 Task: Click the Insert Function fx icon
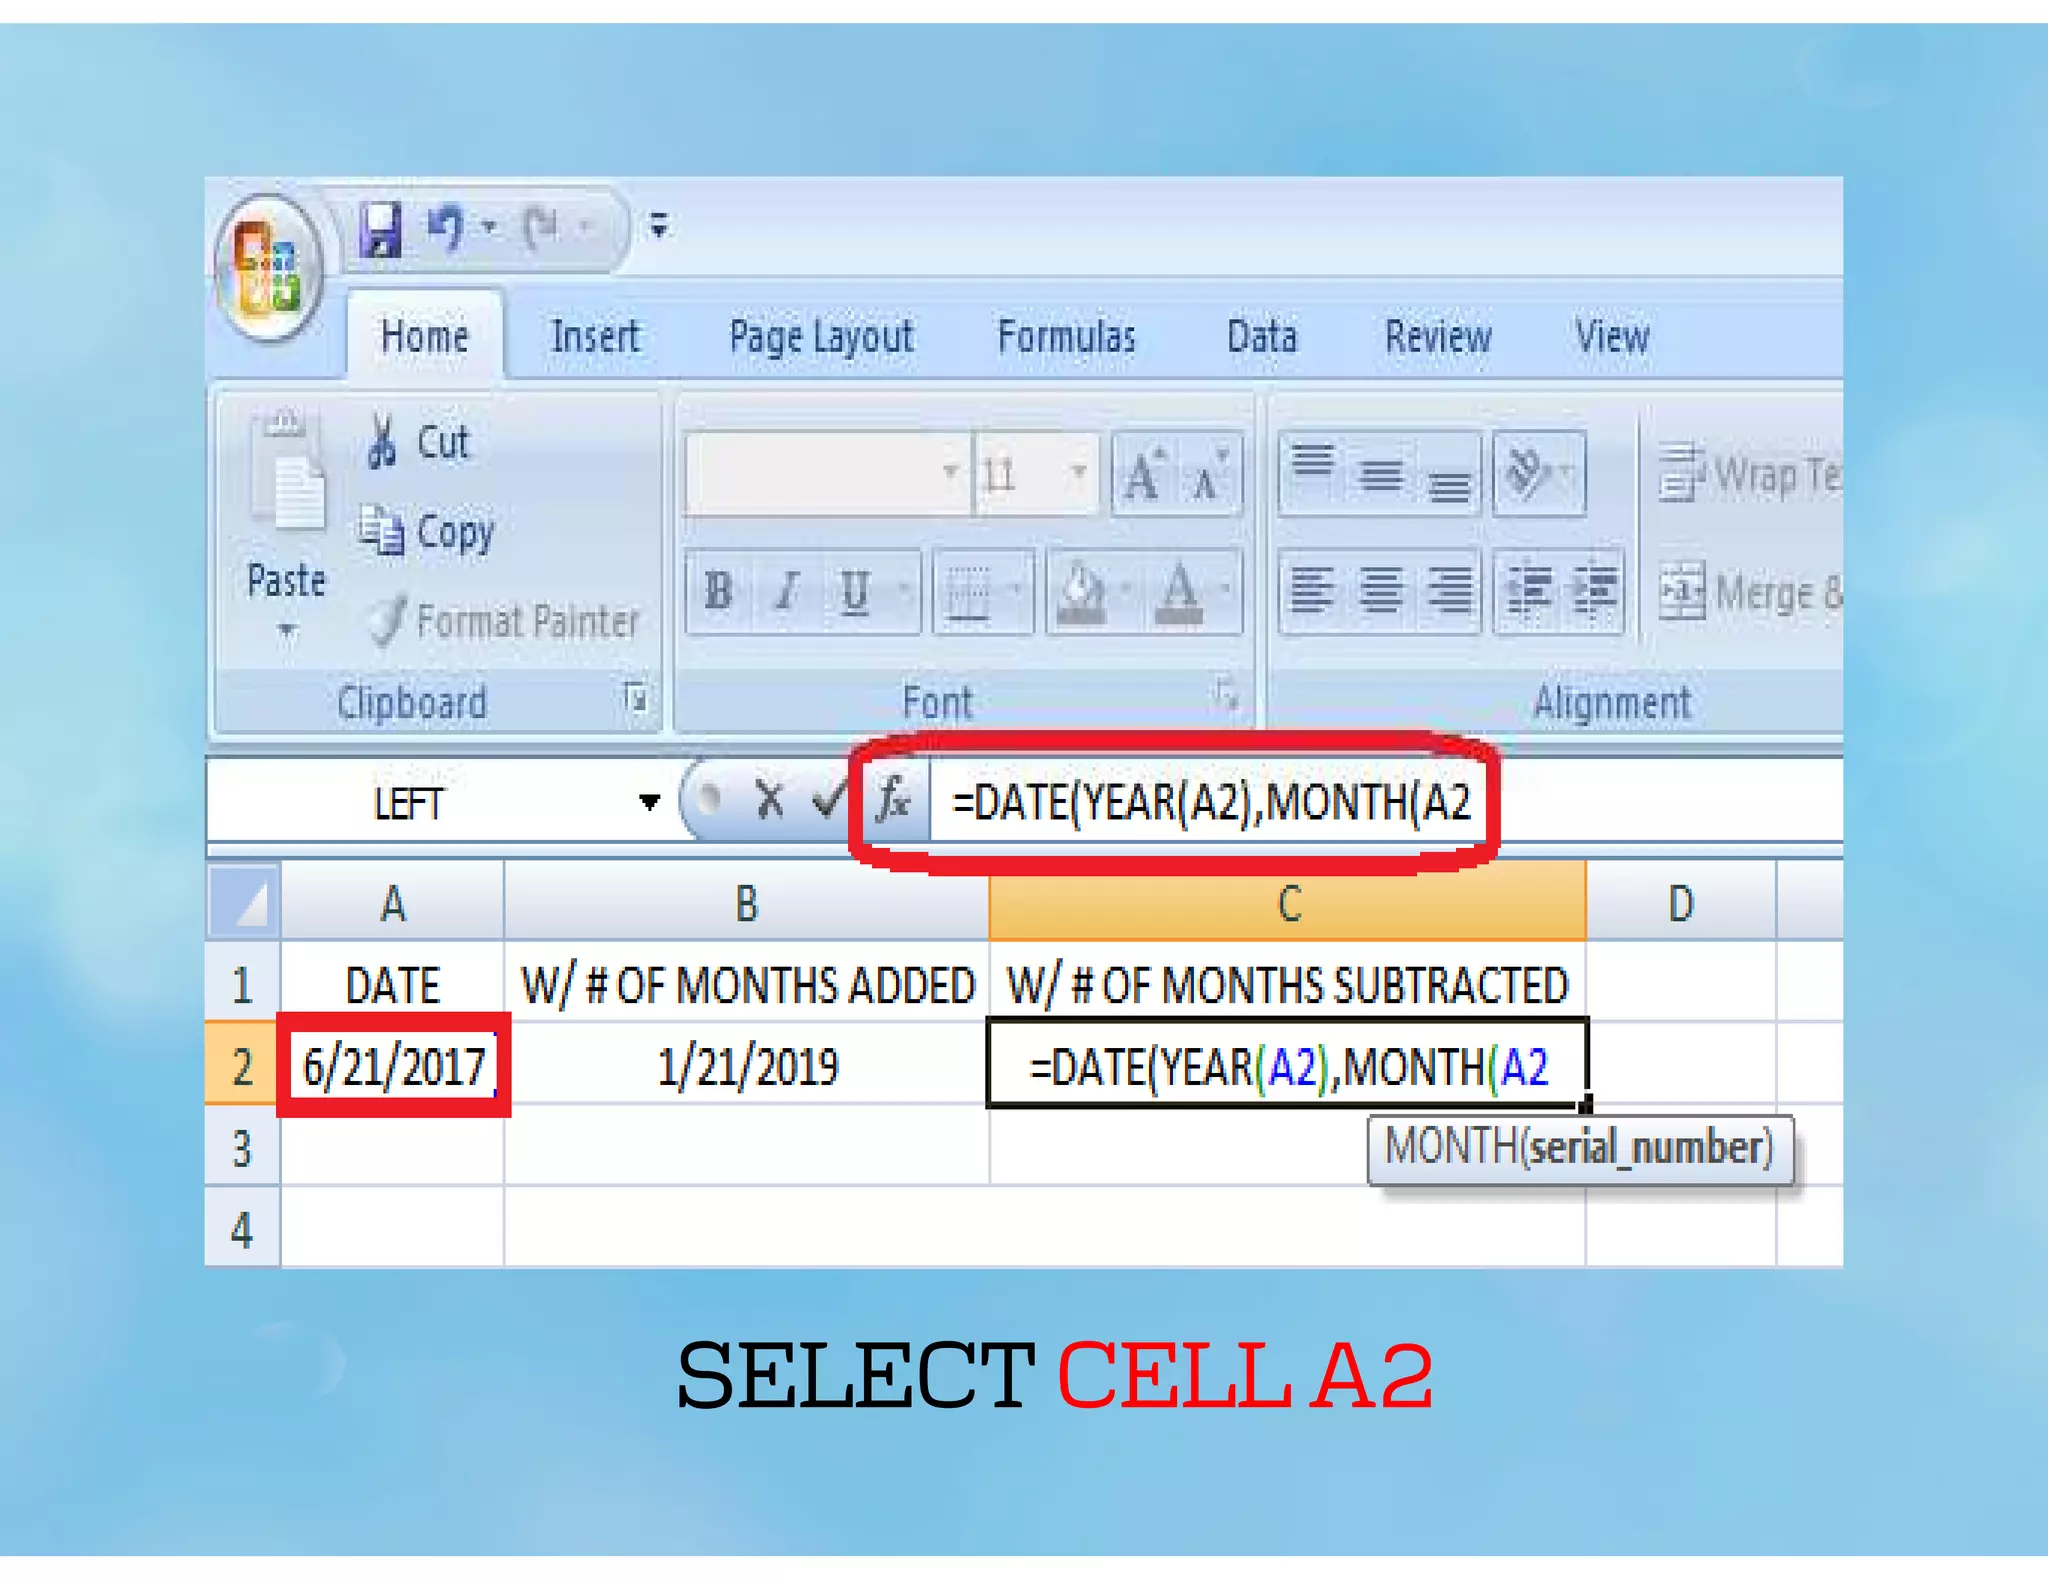(x=893, y=801)
